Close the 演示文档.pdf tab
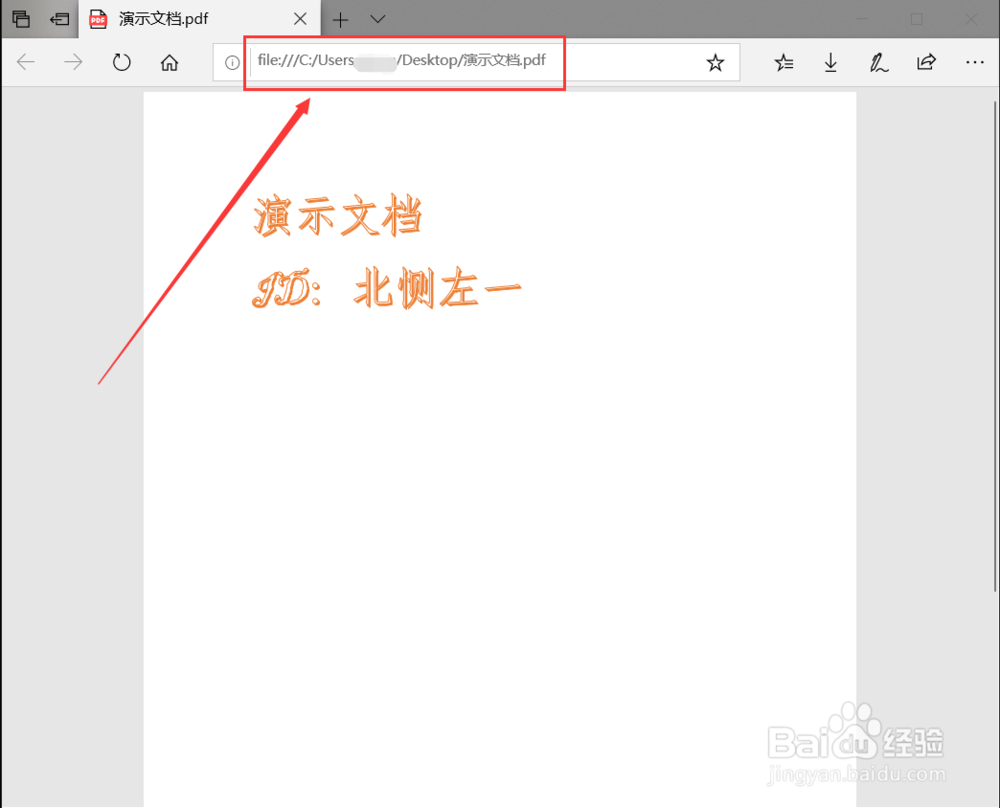 click(x=300, y=19)
